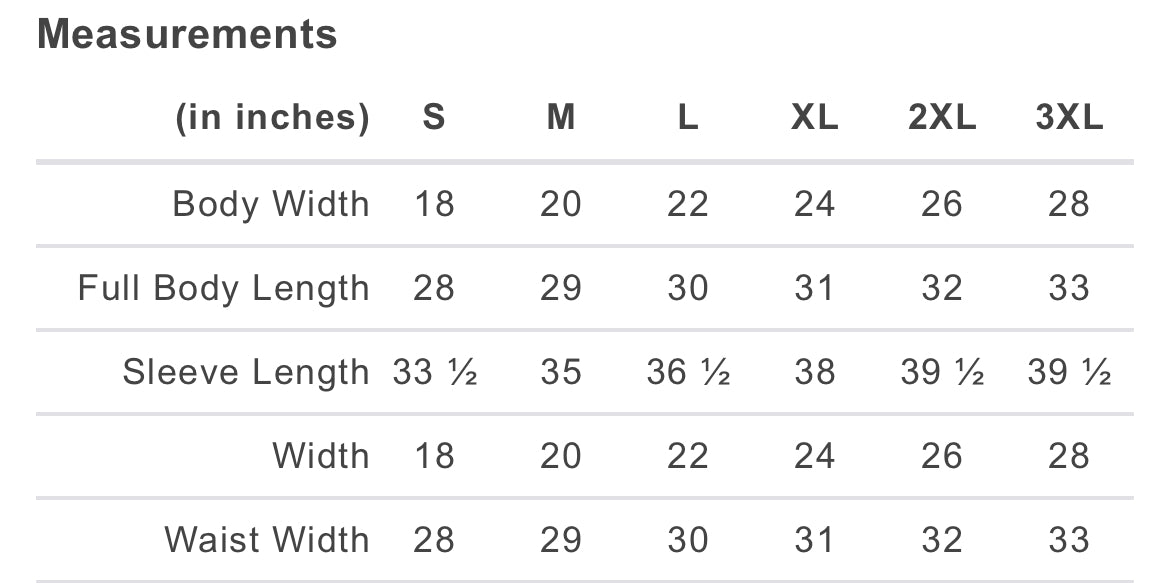Screen dimensions: 1170x588
Task: Click the Body Width value for 3XL
Action: click(x=1069, y=204)
